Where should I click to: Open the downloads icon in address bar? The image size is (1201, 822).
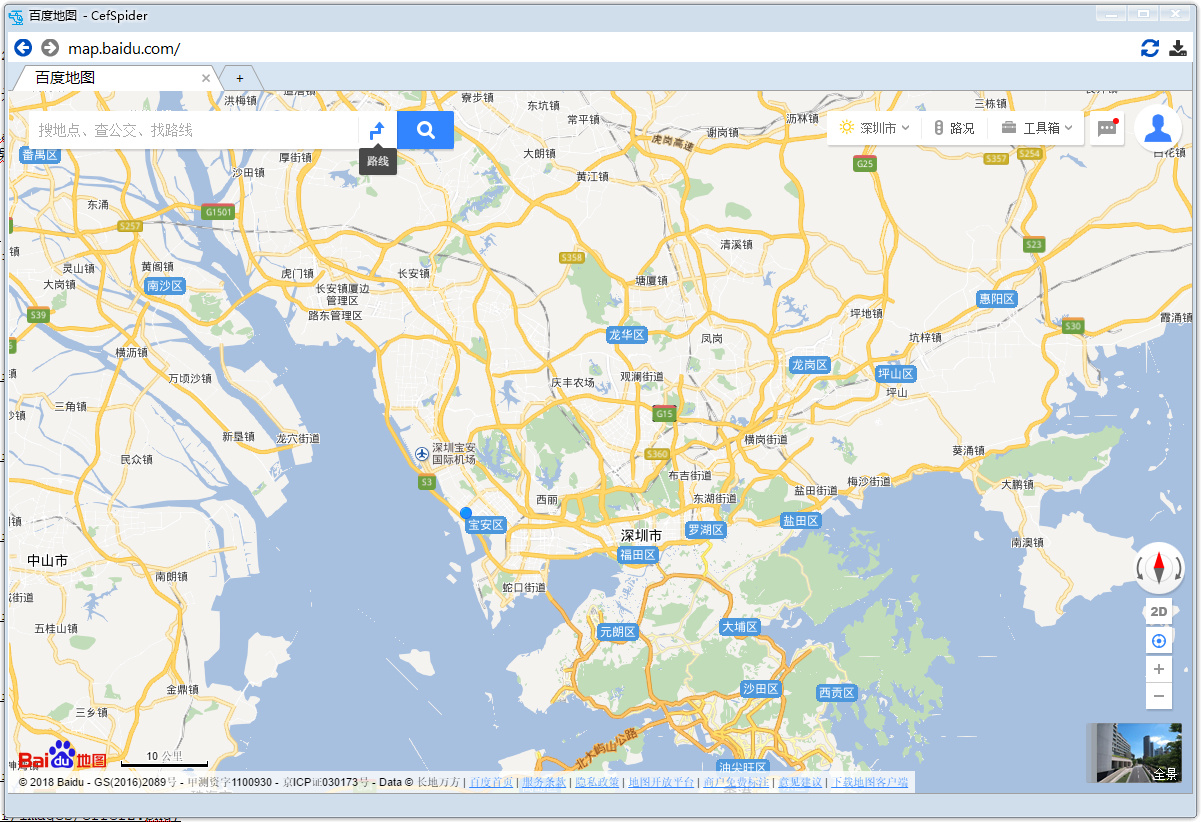click(1178, 48)
